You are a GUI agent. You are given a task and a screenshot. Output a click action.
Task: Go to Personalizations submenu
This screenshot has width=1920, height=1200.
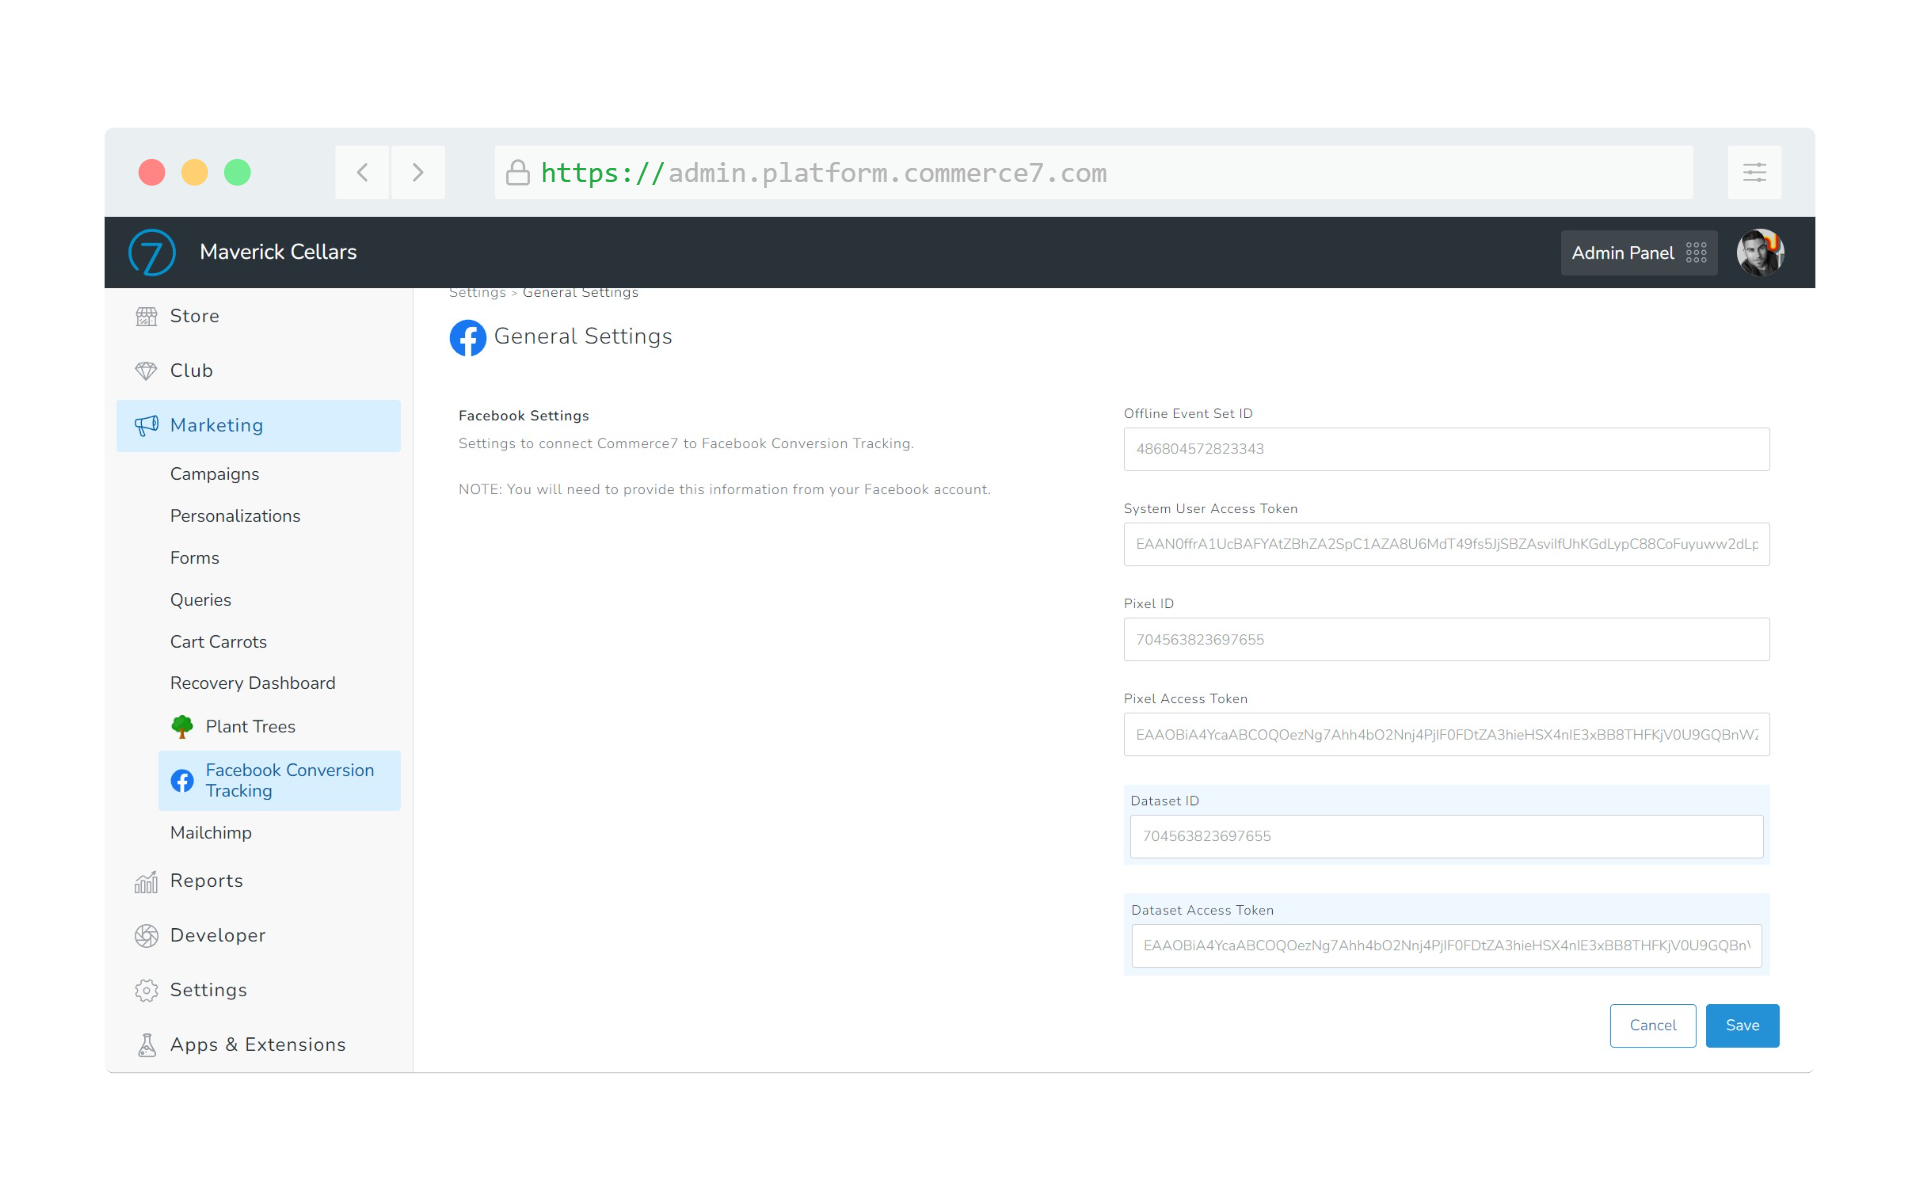point(235,516)
